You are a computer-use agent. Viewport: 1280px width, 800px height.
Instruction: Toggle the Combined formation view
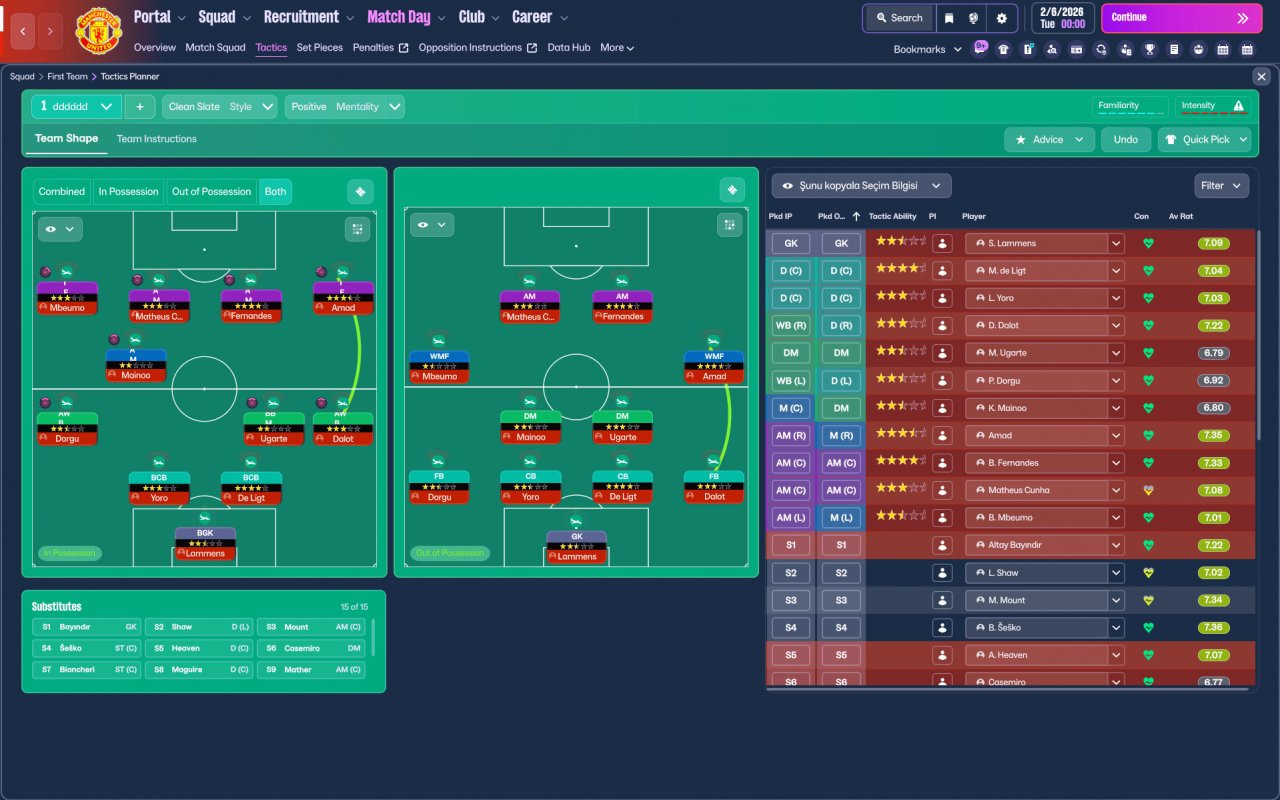62,192
